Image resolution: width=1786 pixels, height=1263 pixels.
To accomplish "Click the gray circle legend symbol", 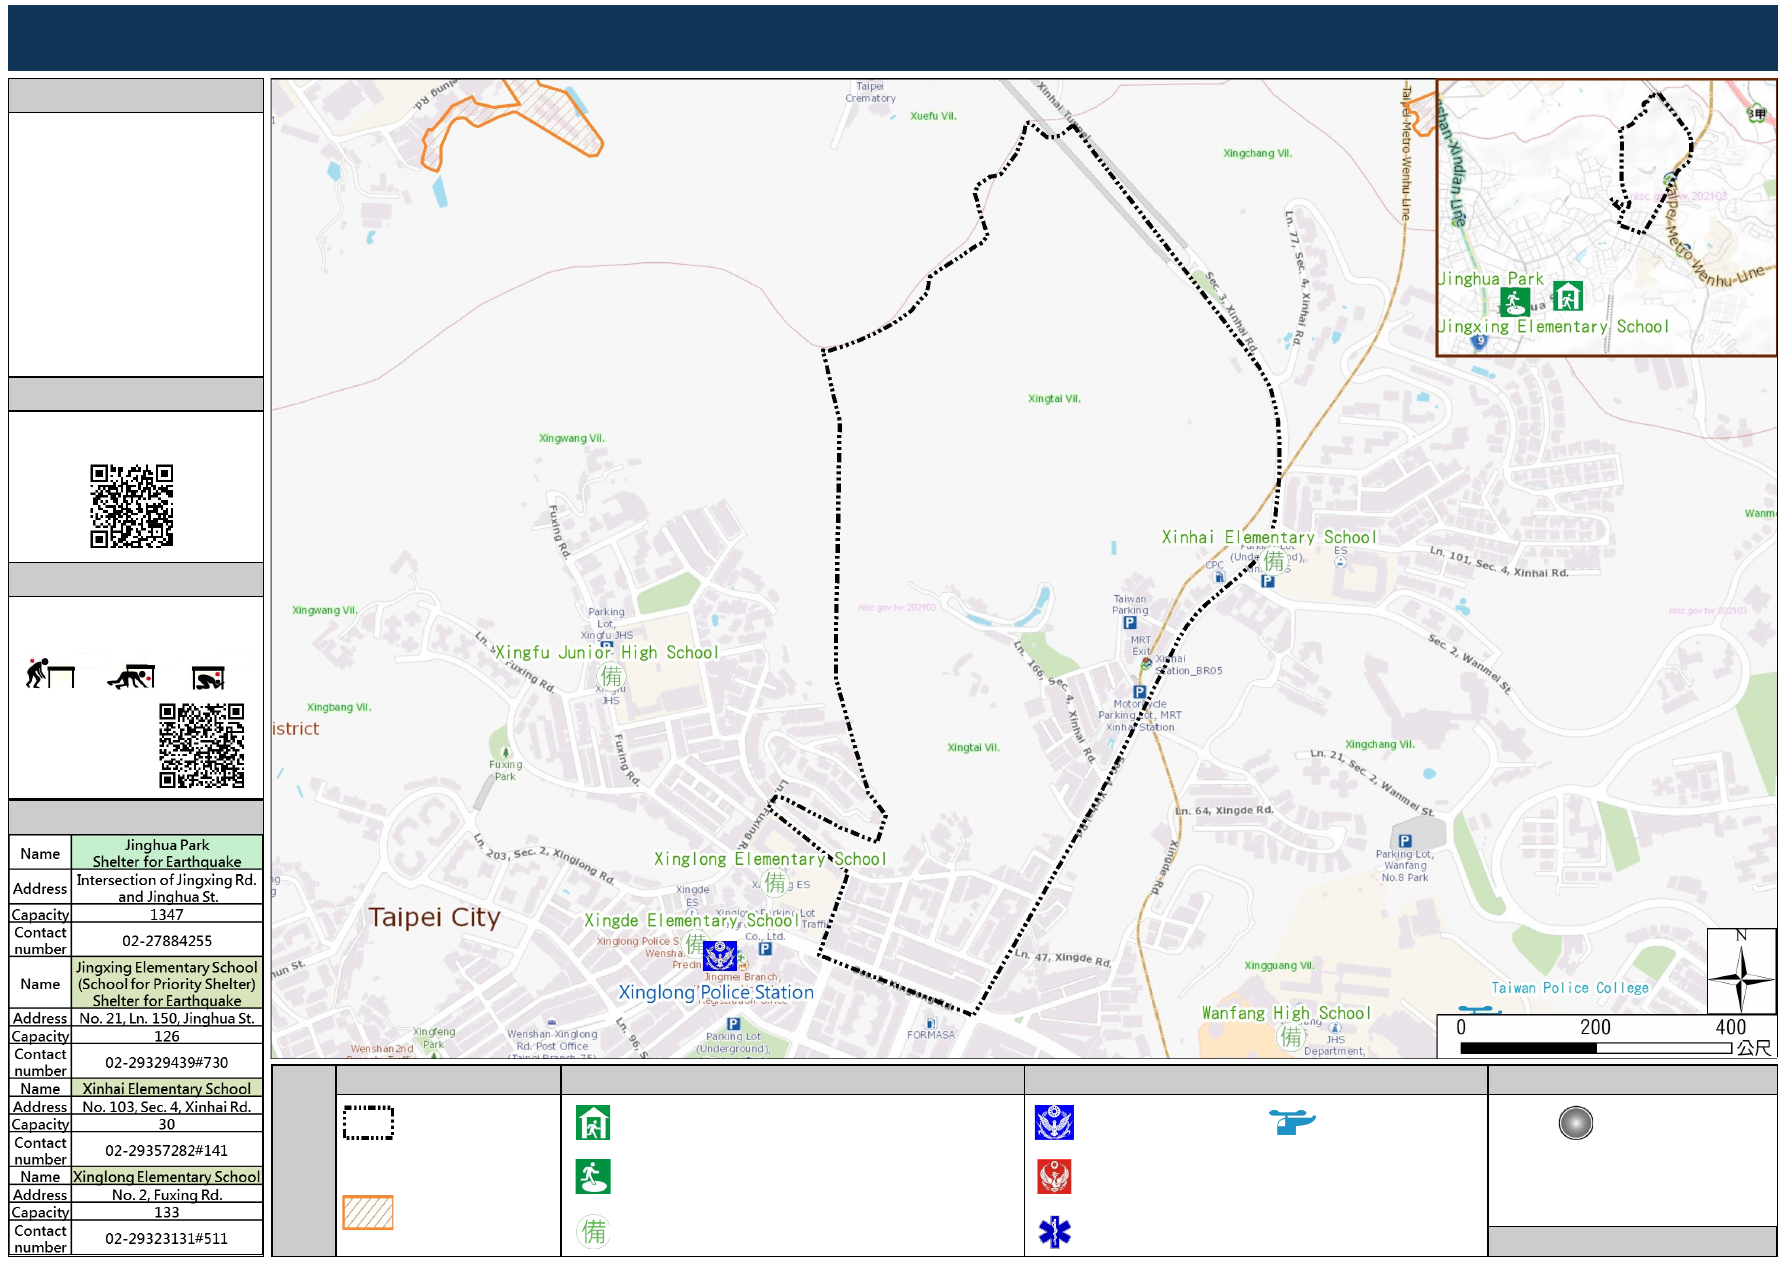I will (1575, 1123).
